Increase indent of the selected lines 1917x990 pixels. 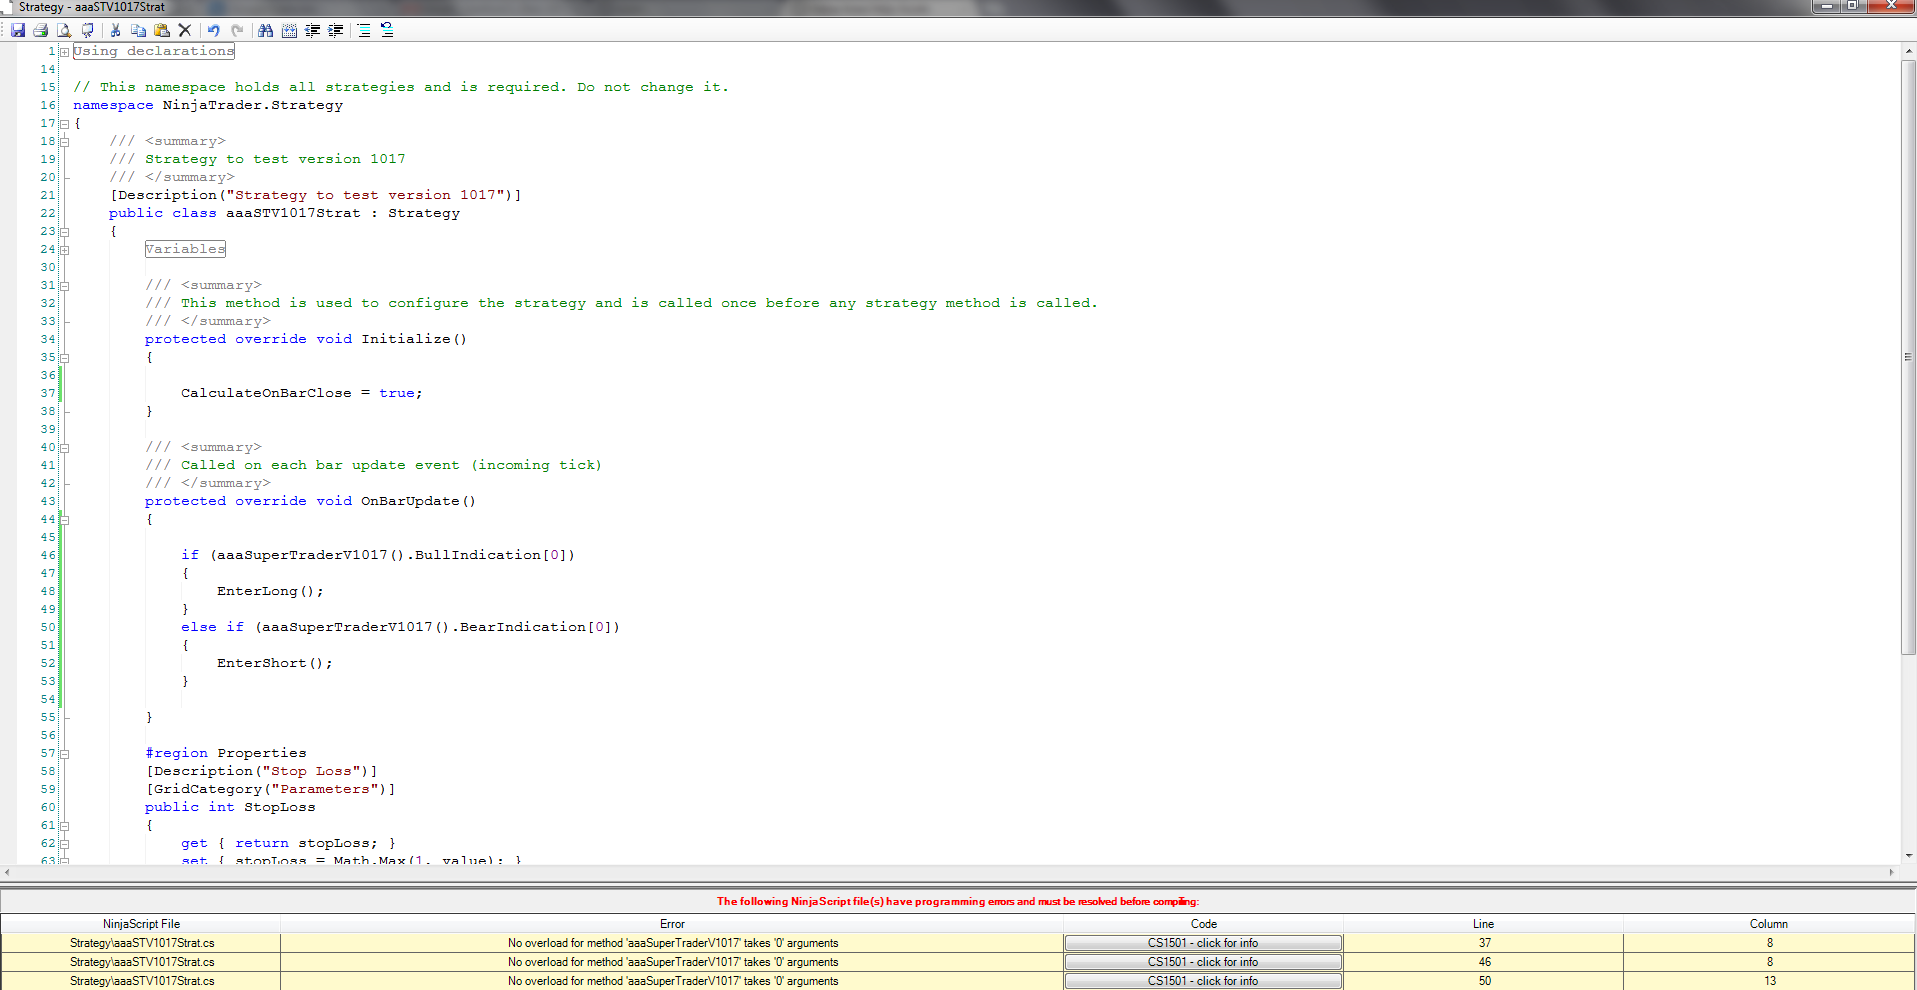tap(336, 30)
